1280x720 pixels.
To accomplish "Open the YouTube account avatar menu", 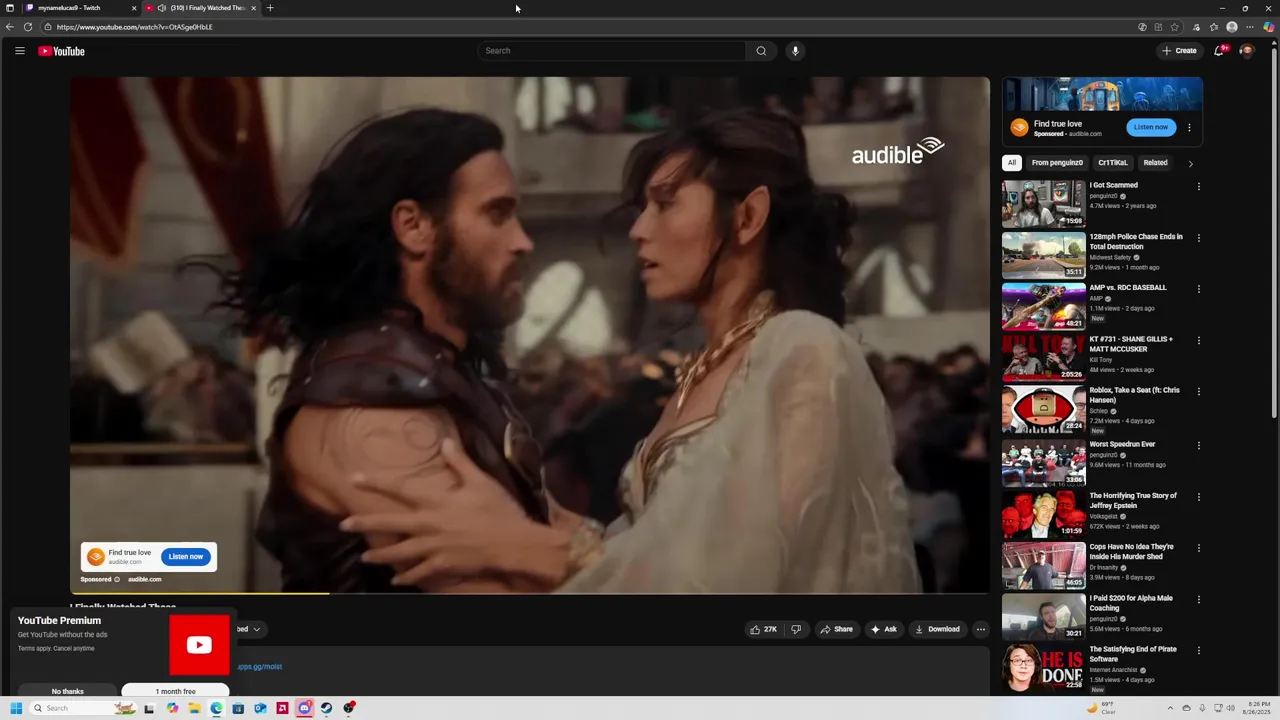I will coord(1246,51).
